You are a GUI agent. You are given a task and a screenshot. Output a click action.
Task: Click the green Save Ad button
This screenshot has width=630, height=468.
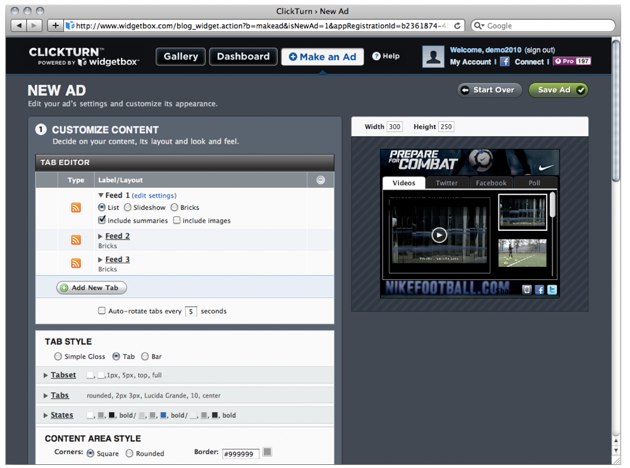pos(558,90)
